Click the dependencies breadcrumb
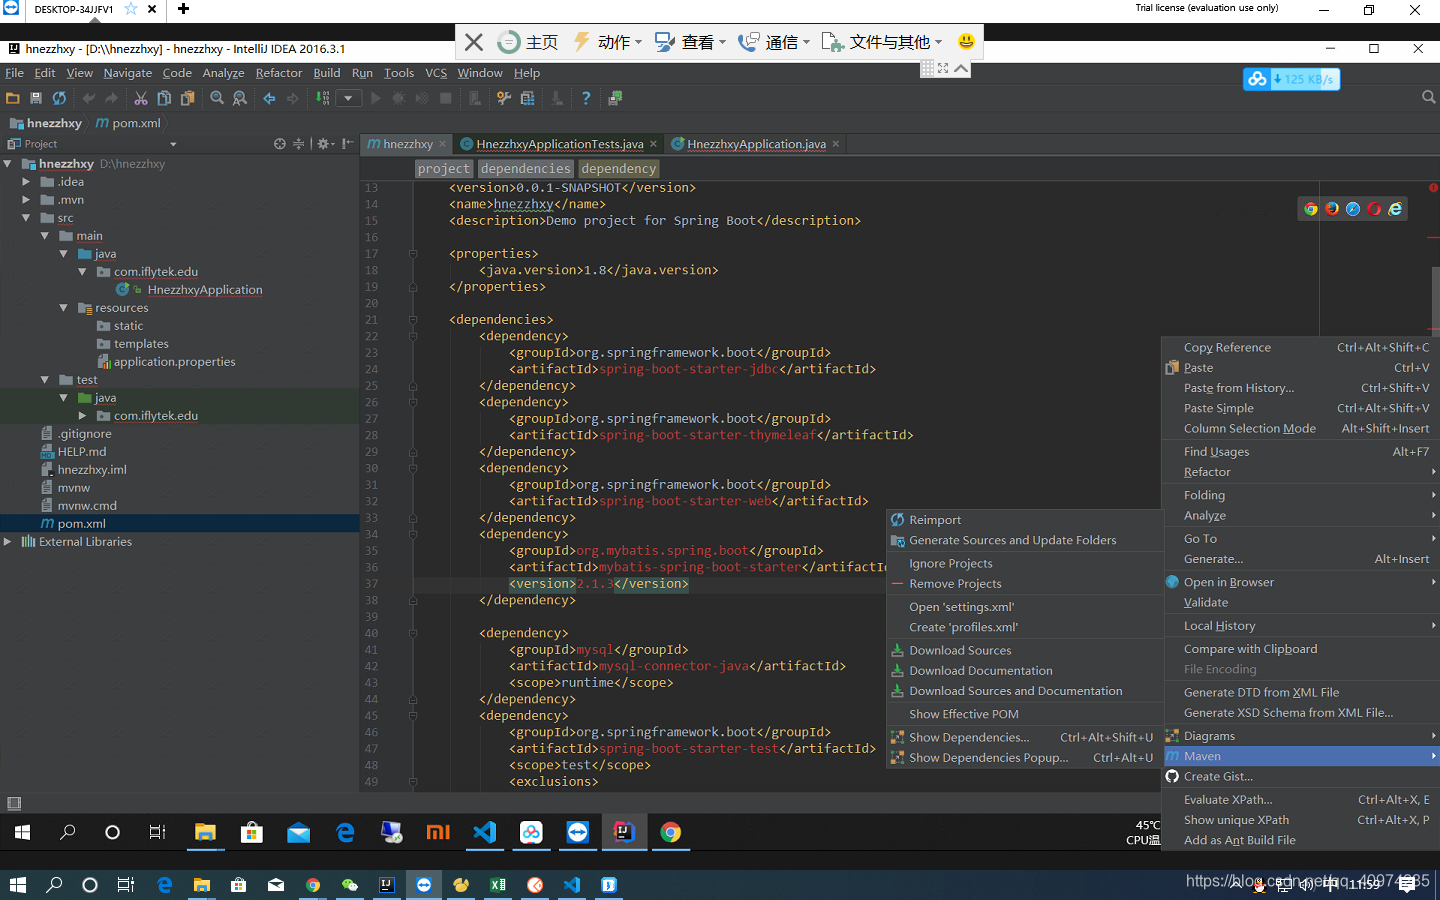 pyautogui.click(x=525, y=169)
